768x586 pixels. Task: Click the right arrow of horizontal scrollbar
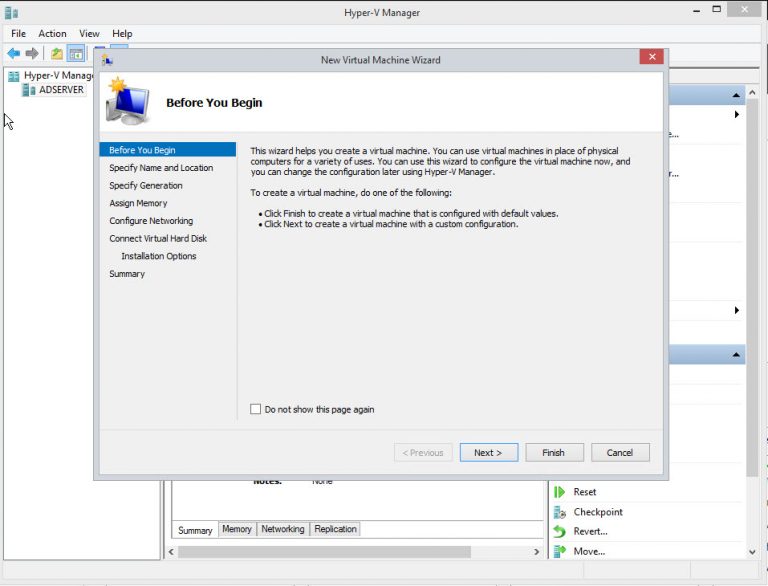[536, 552]
